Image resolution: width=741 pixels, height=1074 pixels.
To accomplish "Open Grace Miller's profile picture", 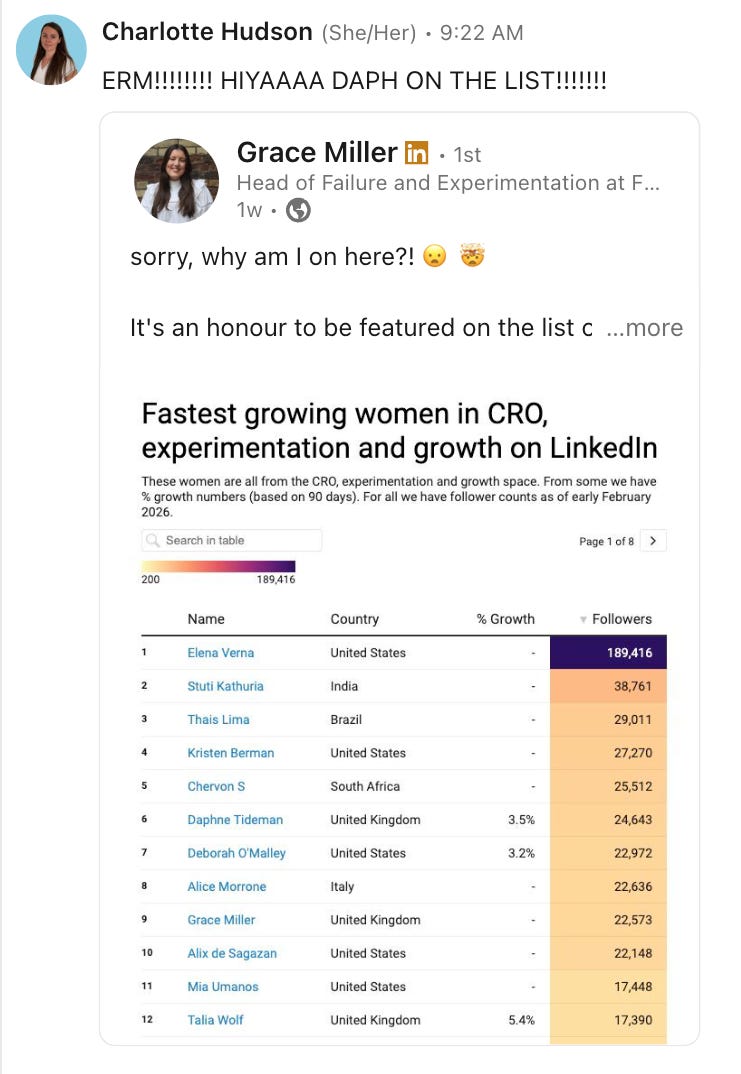I will coord(177,181).
